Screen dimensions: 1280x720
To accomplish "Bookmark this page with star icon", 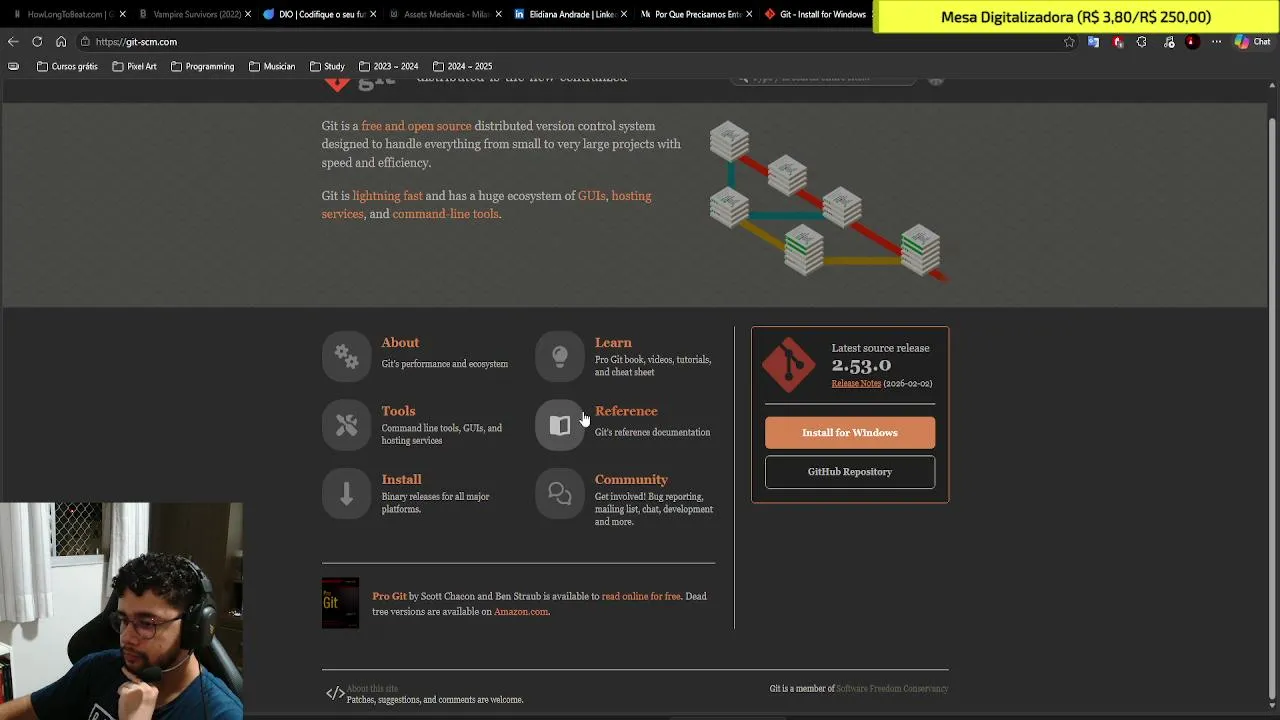I will point(1069,42).
